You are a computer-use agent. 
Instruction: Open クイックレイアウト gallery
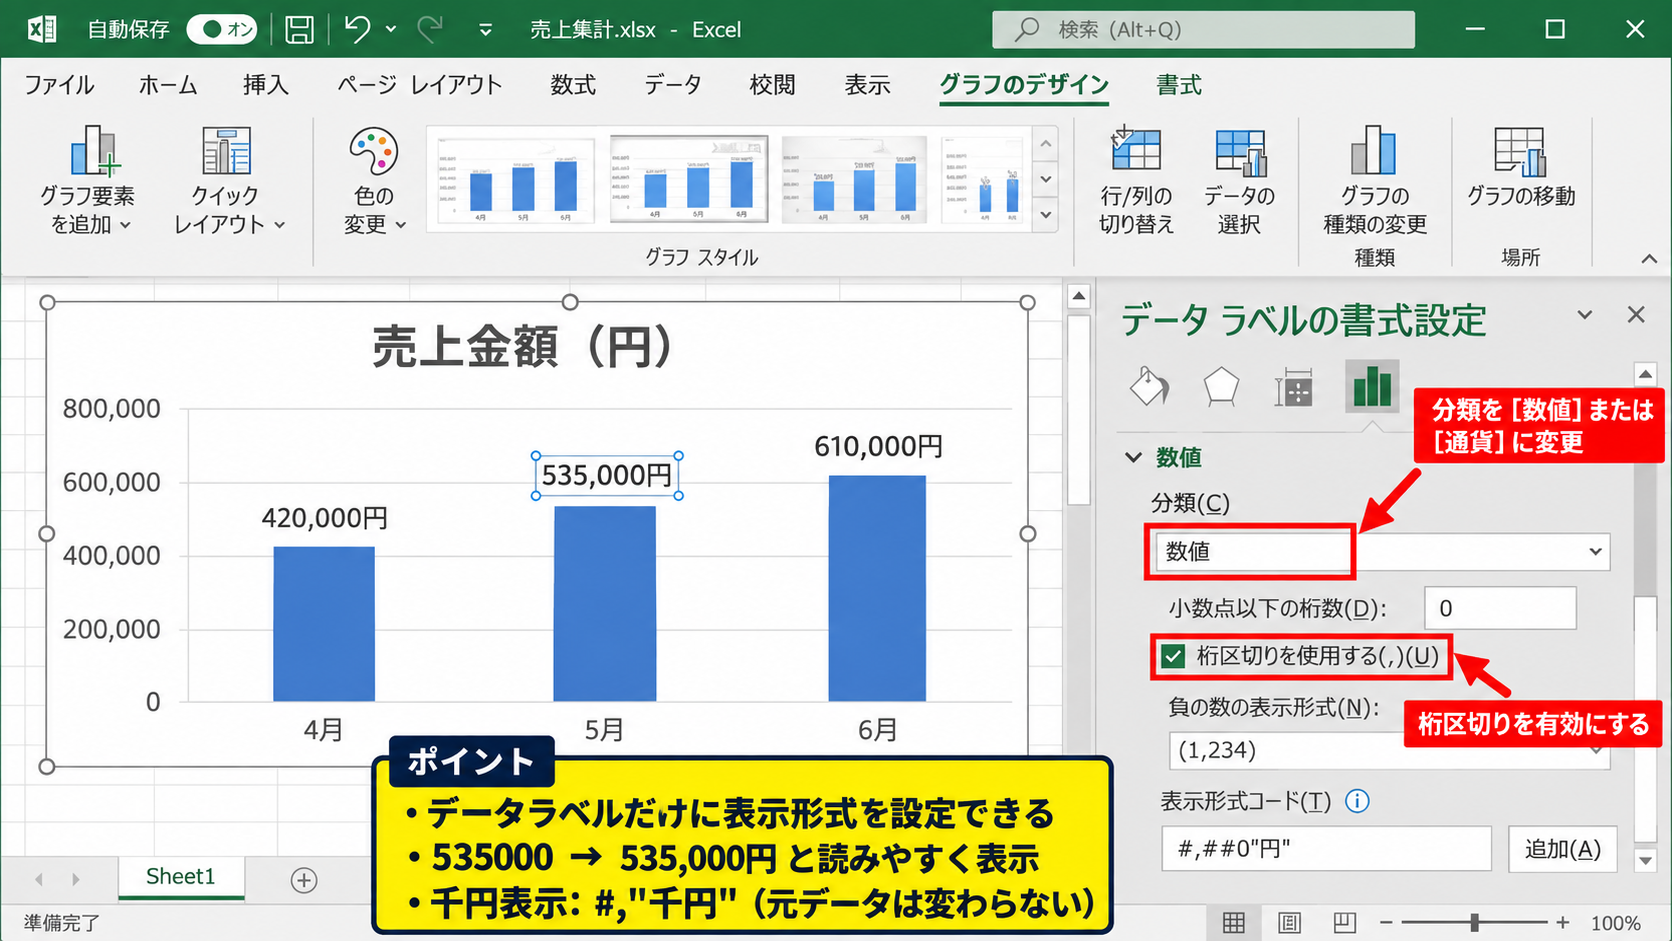pyautogui.click(x=227, y=180)
